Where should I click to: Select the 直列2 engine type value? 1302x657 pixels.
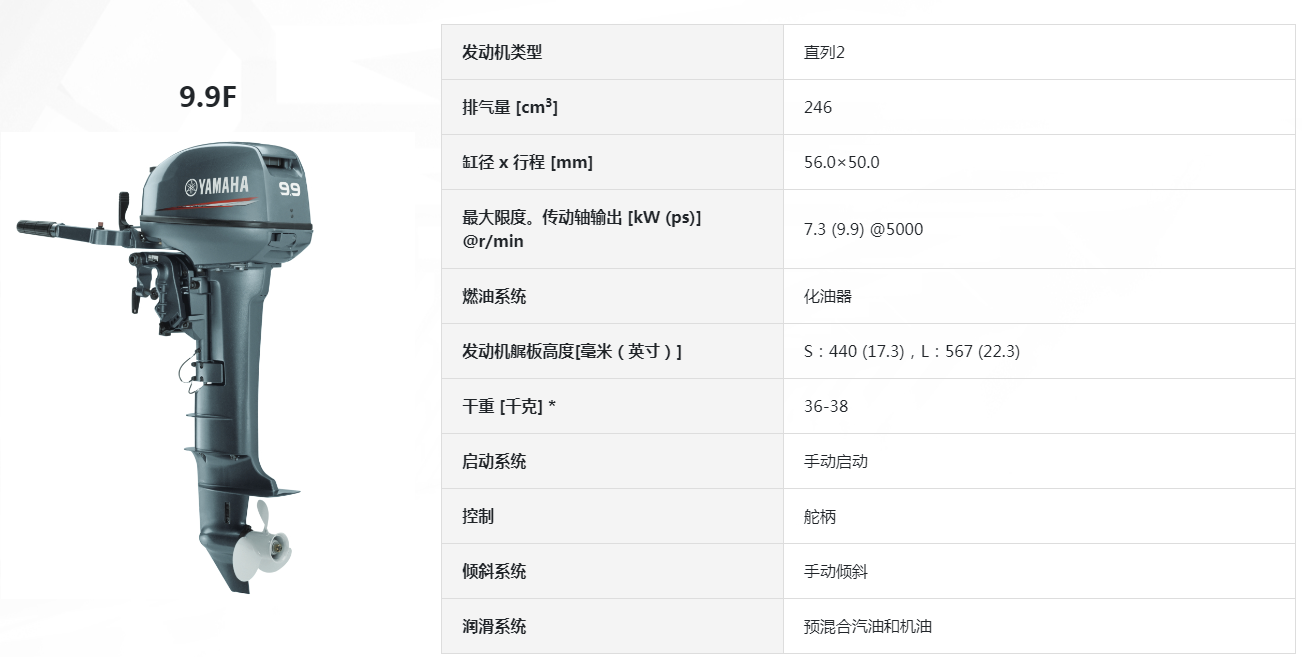(x=825, y=52)
